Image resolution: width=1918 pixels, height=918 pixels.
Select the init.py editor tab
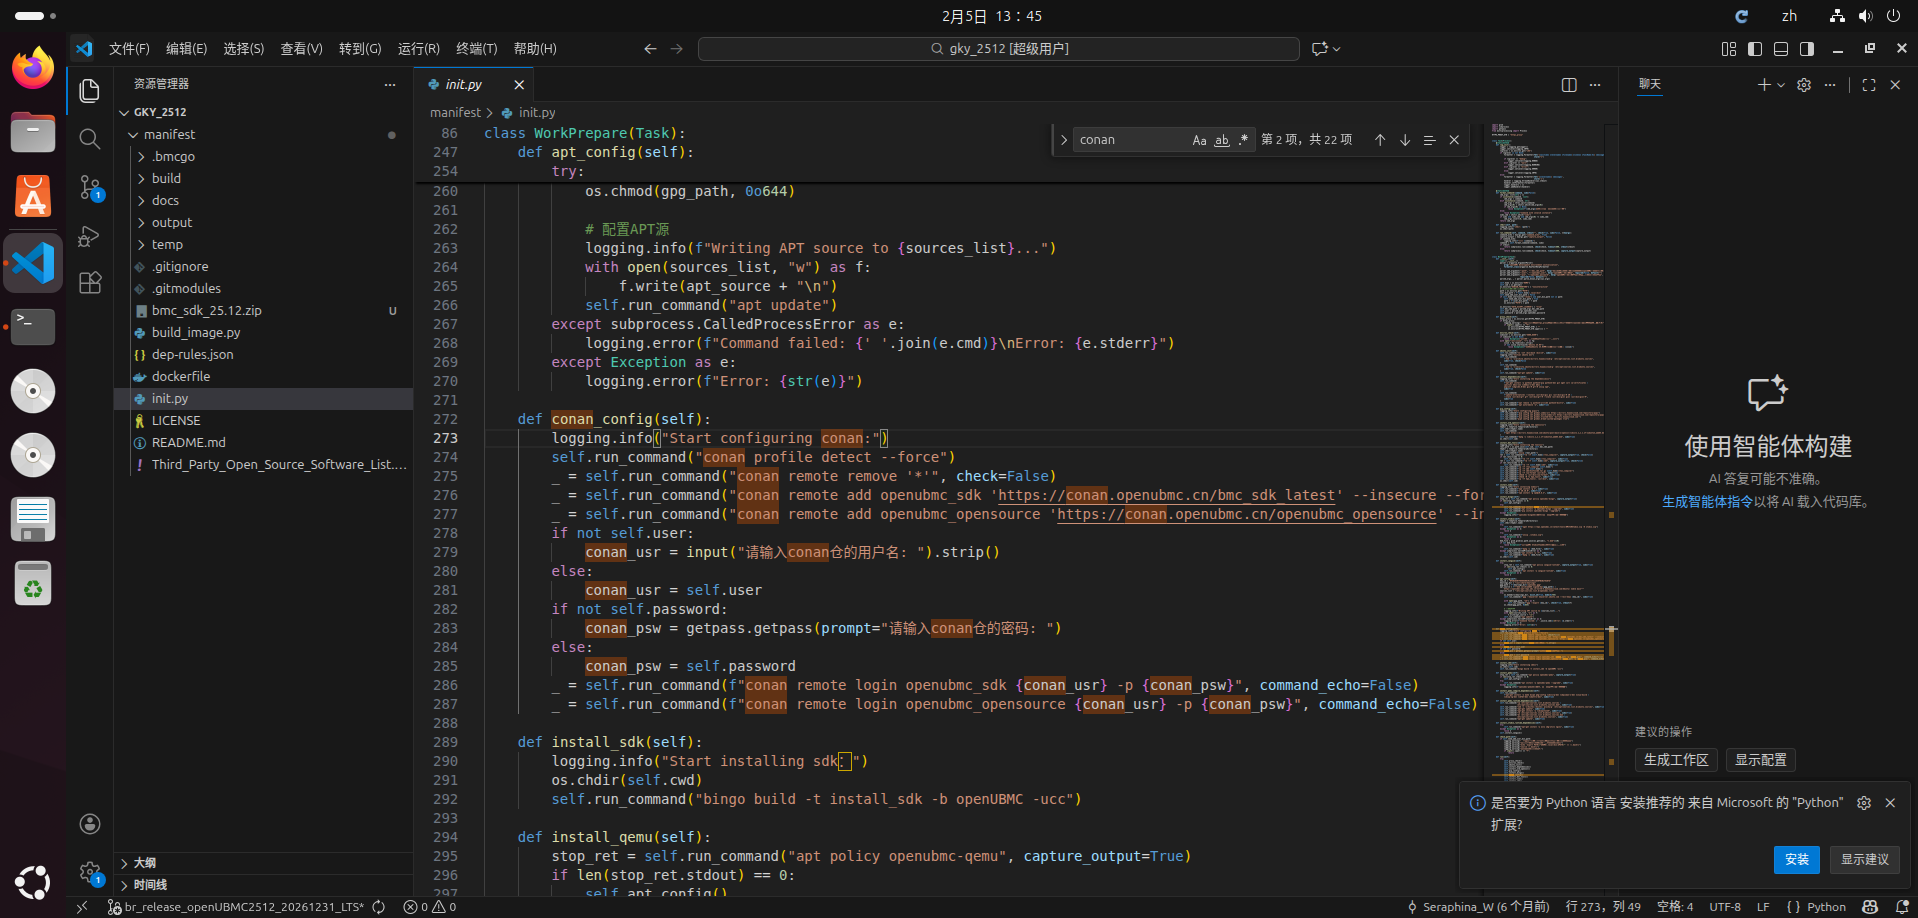pyautogui.click(x=463, y=85)
